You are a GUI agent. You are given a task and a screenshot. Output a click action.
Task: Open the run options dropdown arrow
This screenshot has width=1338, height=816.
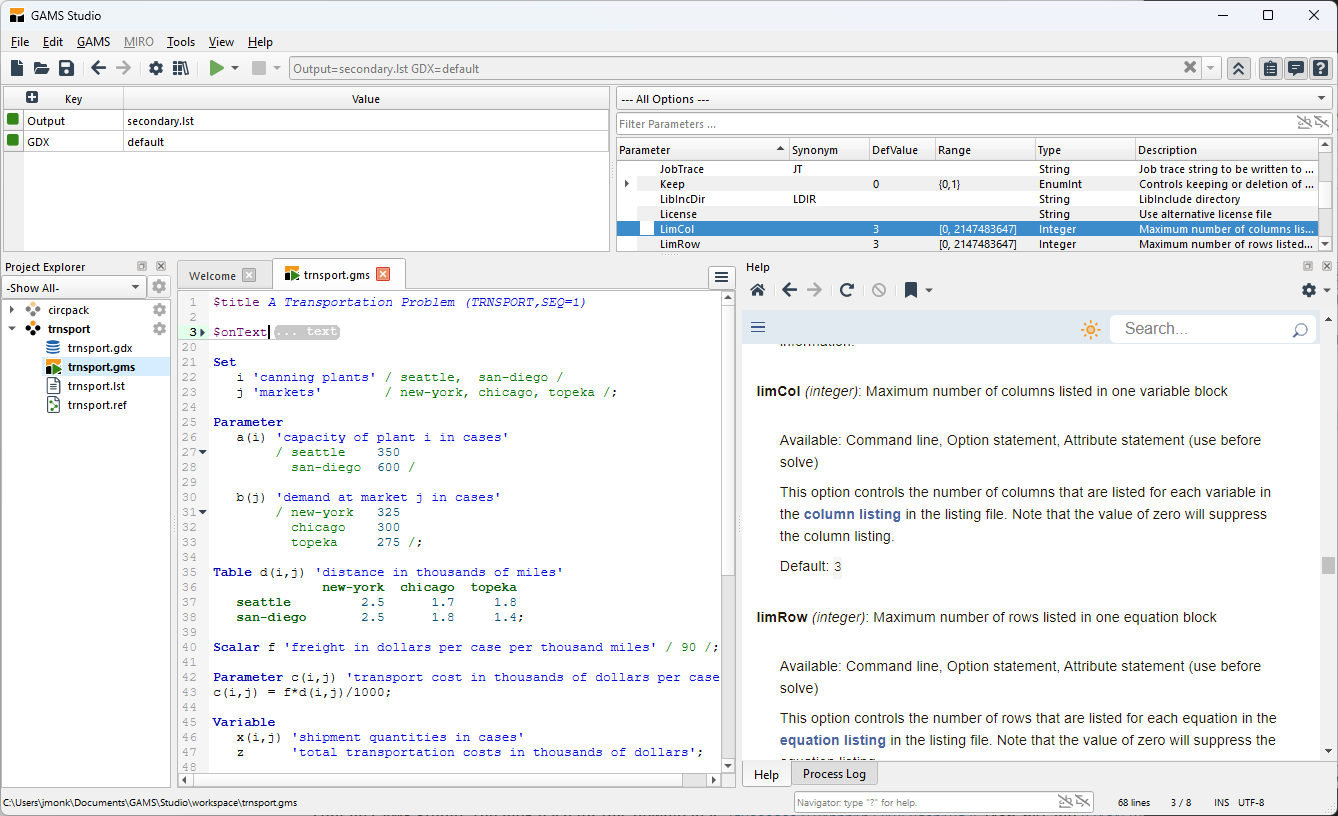(x=235, y=68)
